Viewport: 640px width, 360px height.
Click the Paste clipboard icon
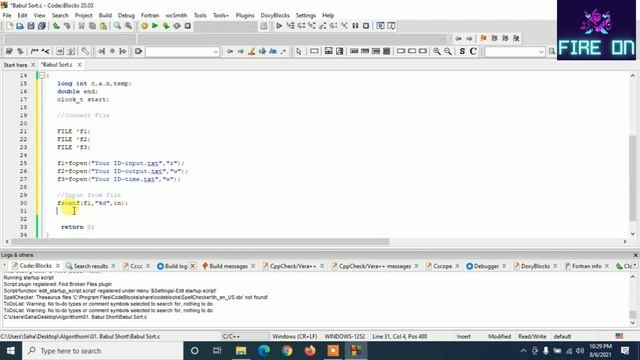pos(103,26)
